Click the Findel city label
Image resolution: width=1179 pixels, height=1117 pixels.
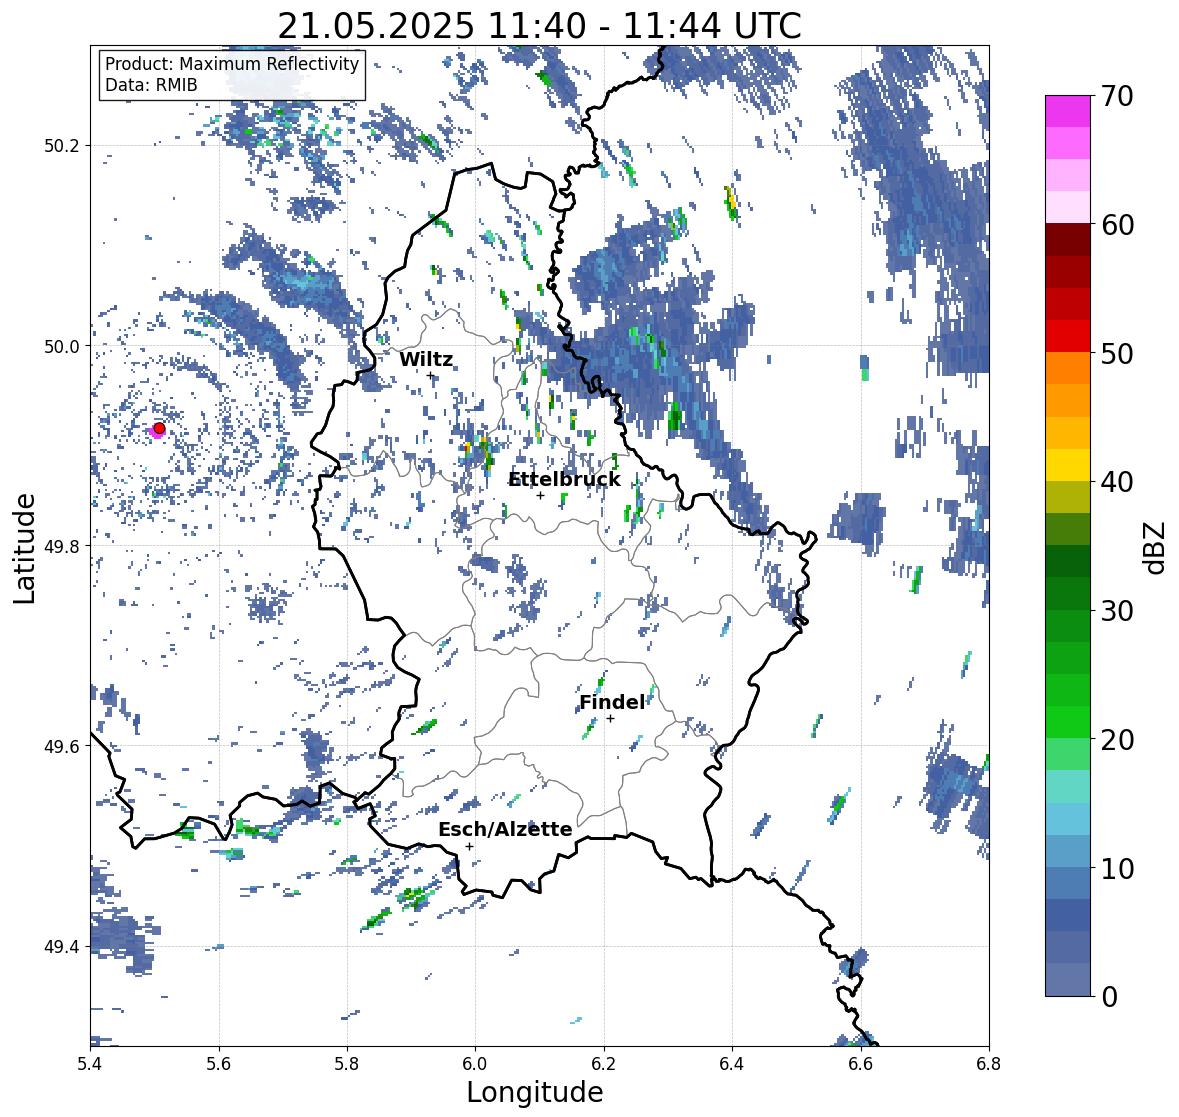tap(612, 702)
